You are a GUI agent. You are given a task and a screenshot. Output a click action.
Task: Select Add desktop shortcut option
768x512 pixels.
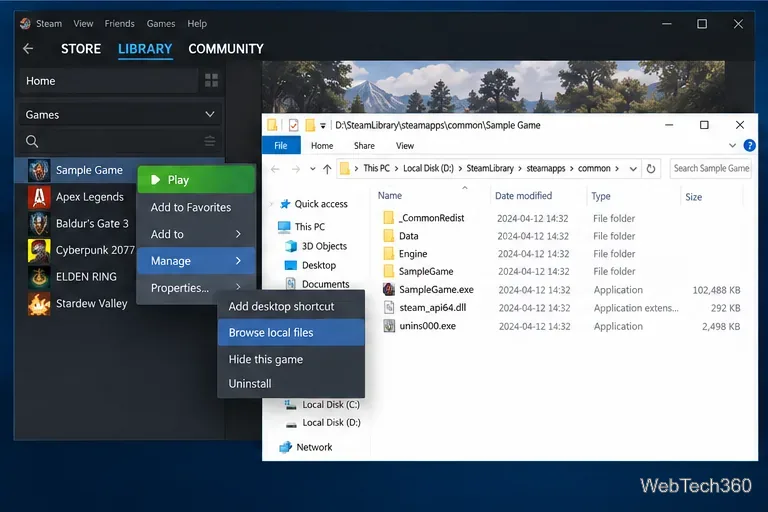(x=291, y=306)
